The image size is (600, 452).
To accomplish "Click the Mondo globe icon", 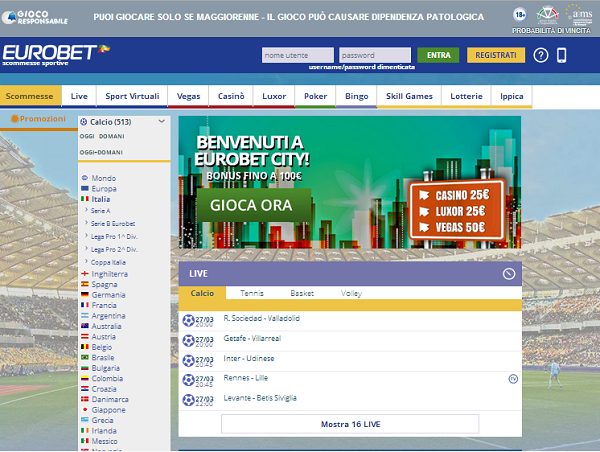I will 85,178.
